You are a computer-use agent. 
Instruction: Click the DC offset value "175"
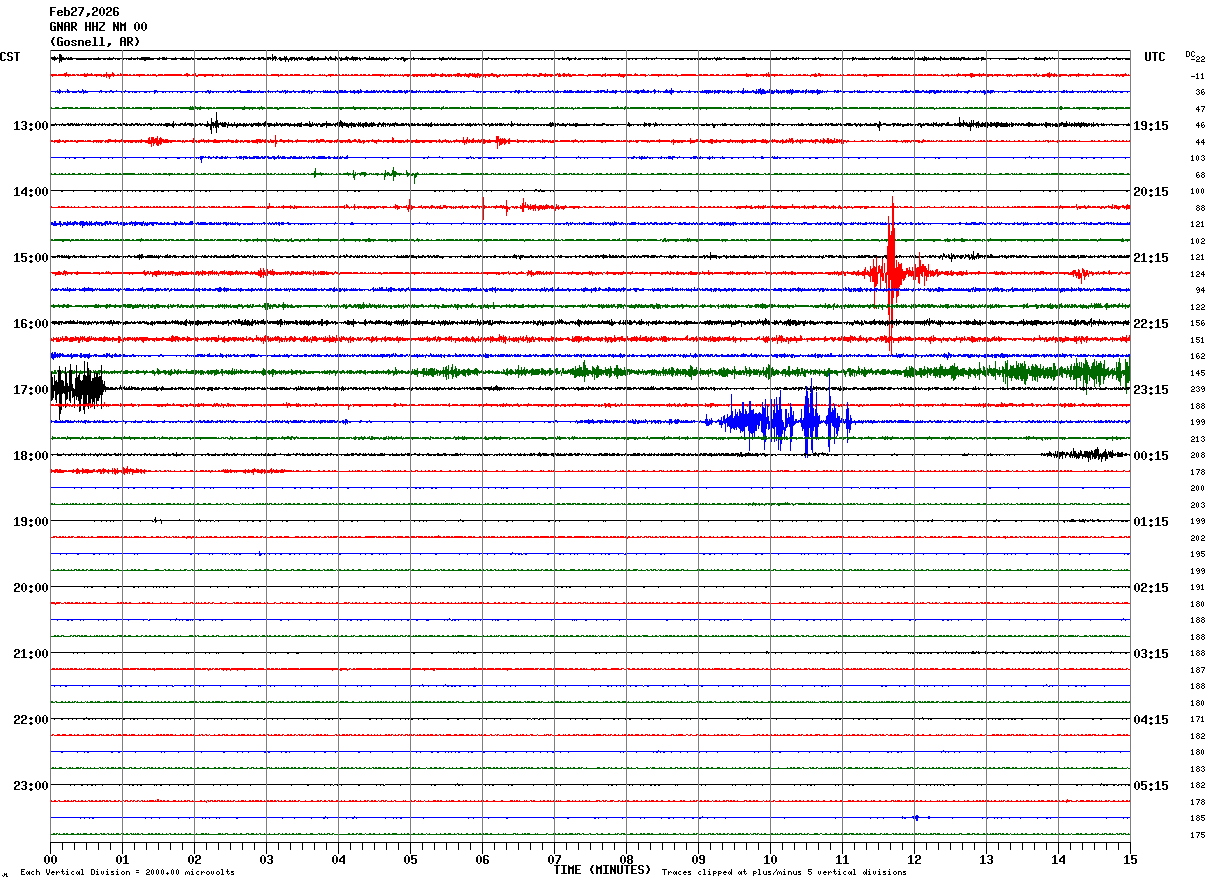coord(1197,835)
